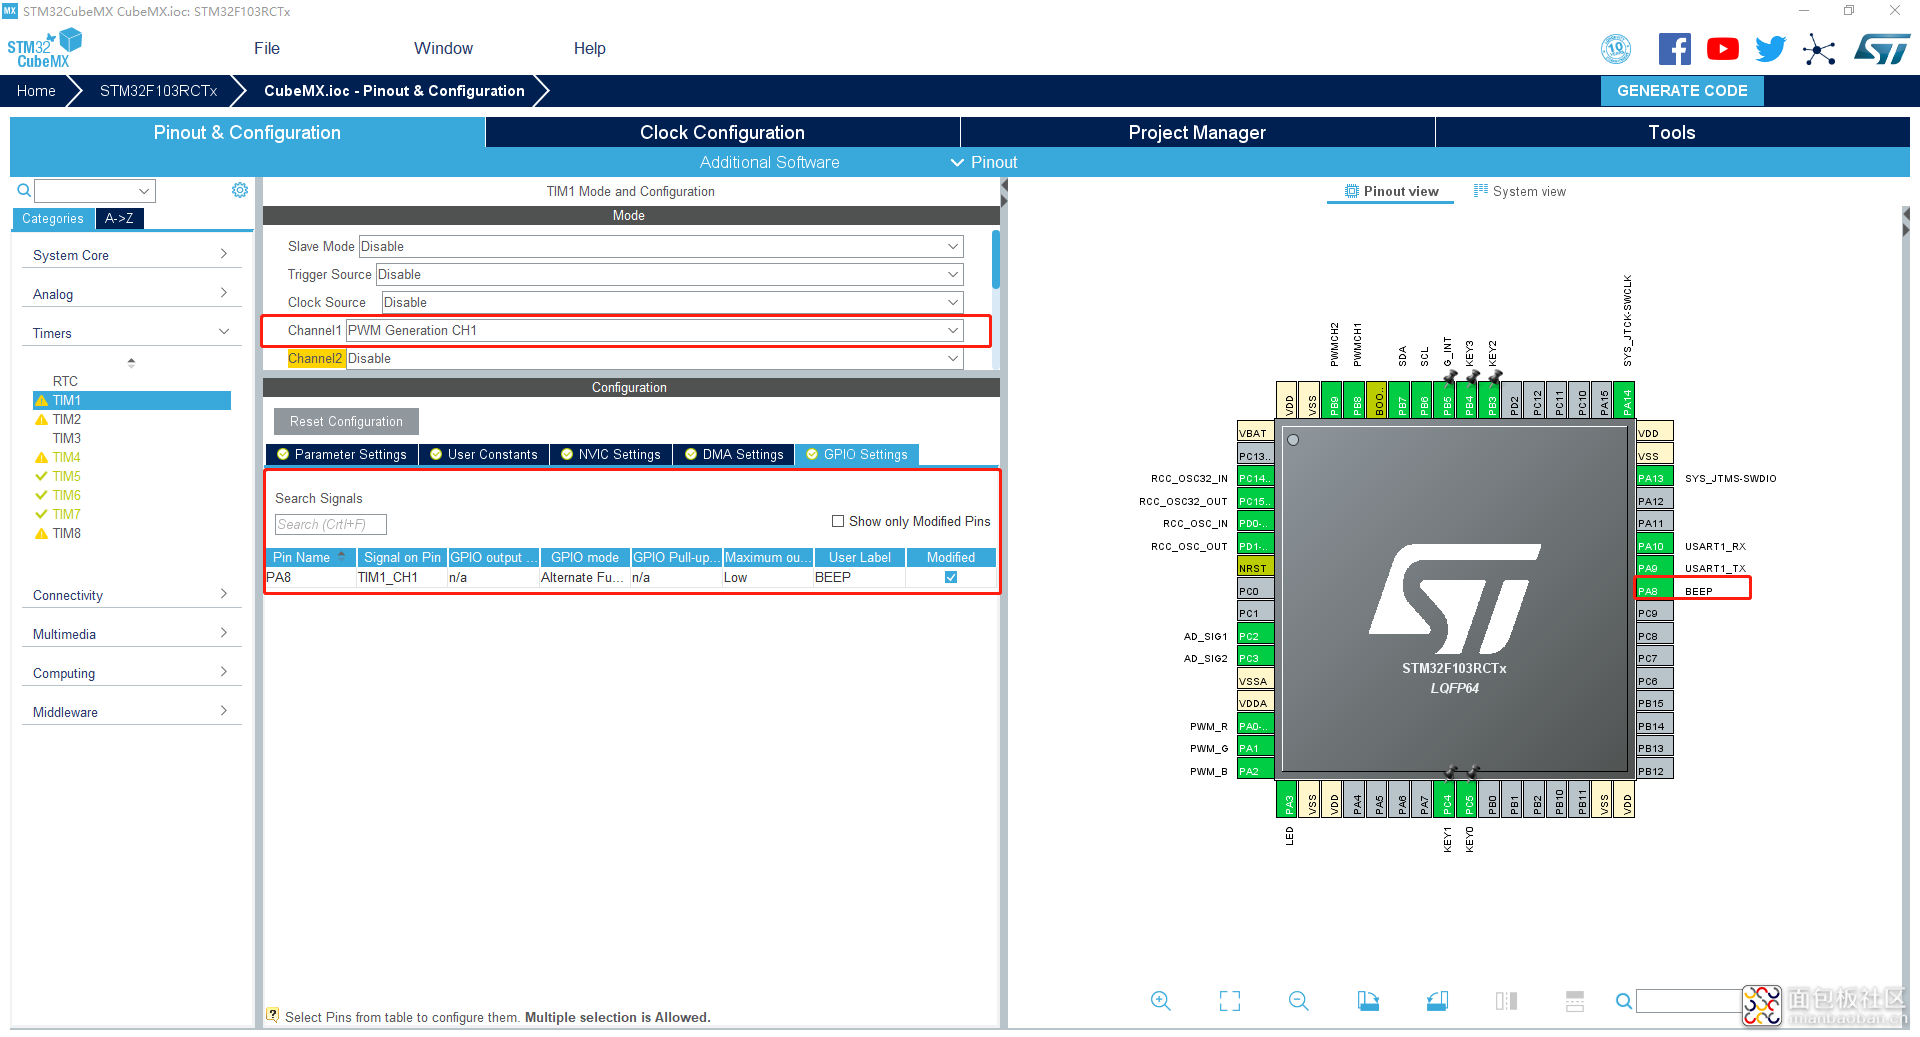
Task: Rotate the chip clockwise
Action: click(x=1368, y=1001)
